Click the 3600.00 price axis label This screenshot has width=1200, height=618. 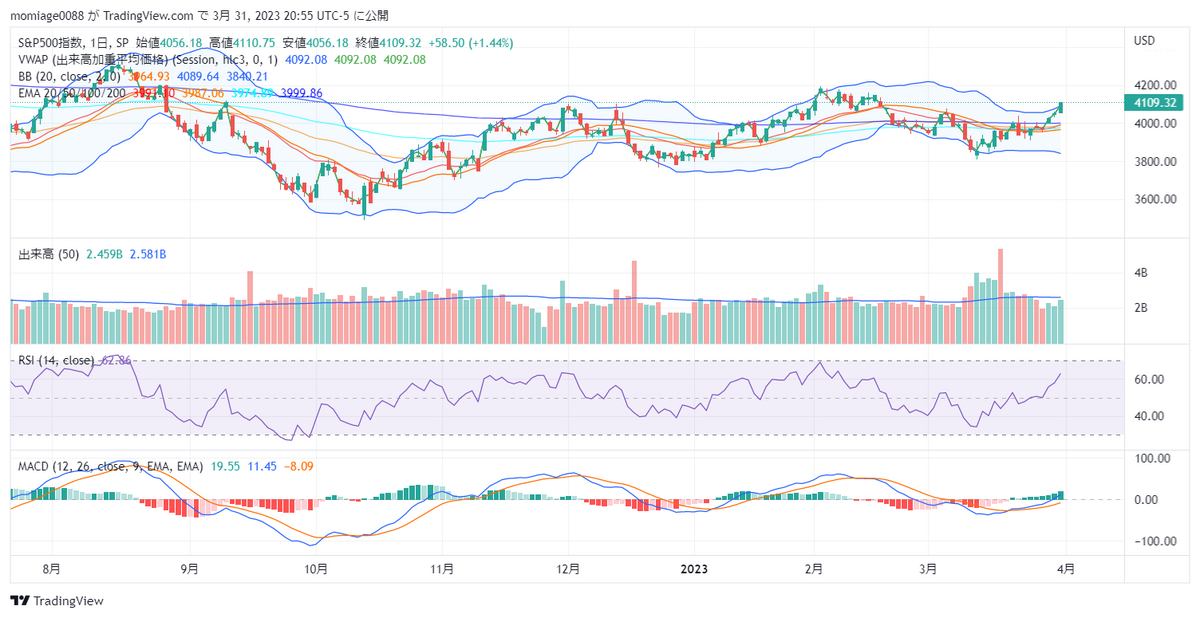click(x=1154, y=199)
